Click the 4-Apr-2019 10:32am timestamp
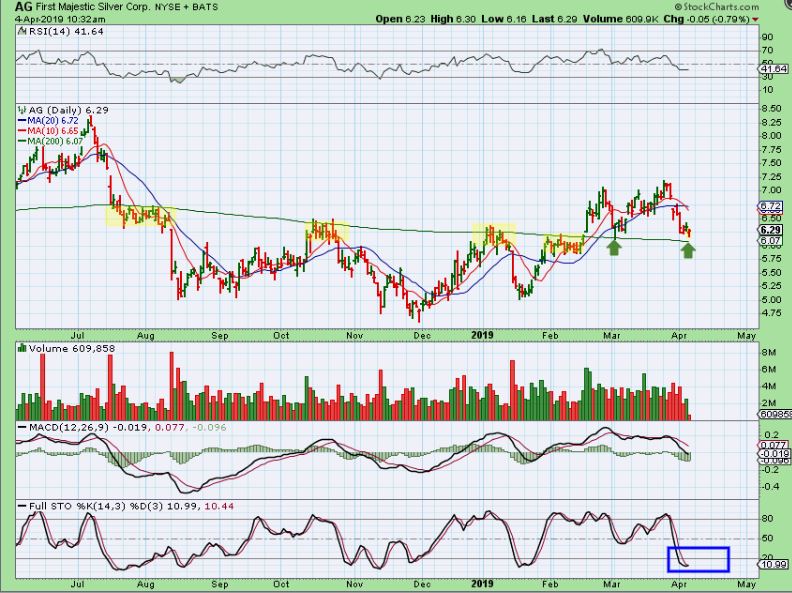The height and width of the screenshot is (593, 792). tap(60, 19)
